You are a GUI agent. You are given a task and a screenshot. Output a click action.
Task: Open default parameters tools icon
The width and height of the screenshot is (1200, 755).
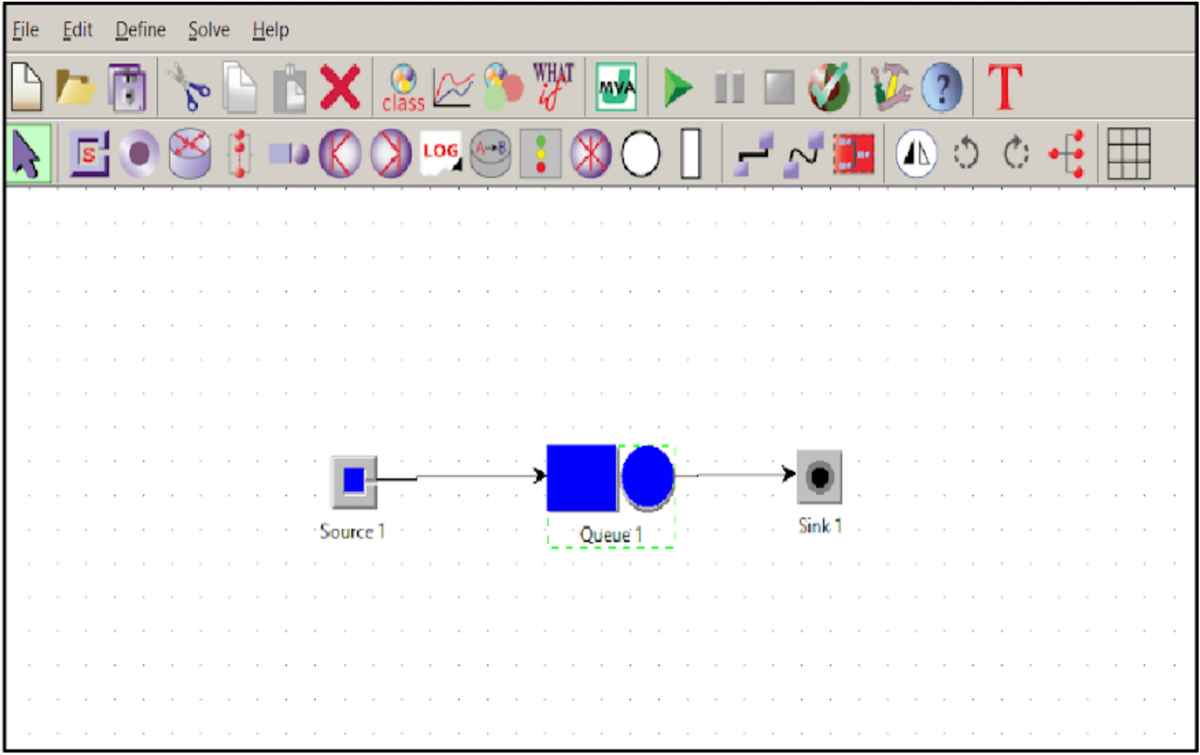point(890,88)
